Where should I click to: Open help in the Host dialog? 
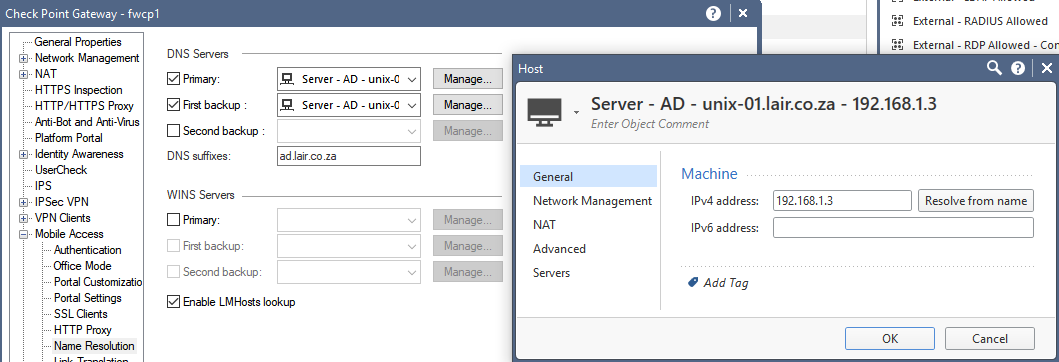(1018, 68)
